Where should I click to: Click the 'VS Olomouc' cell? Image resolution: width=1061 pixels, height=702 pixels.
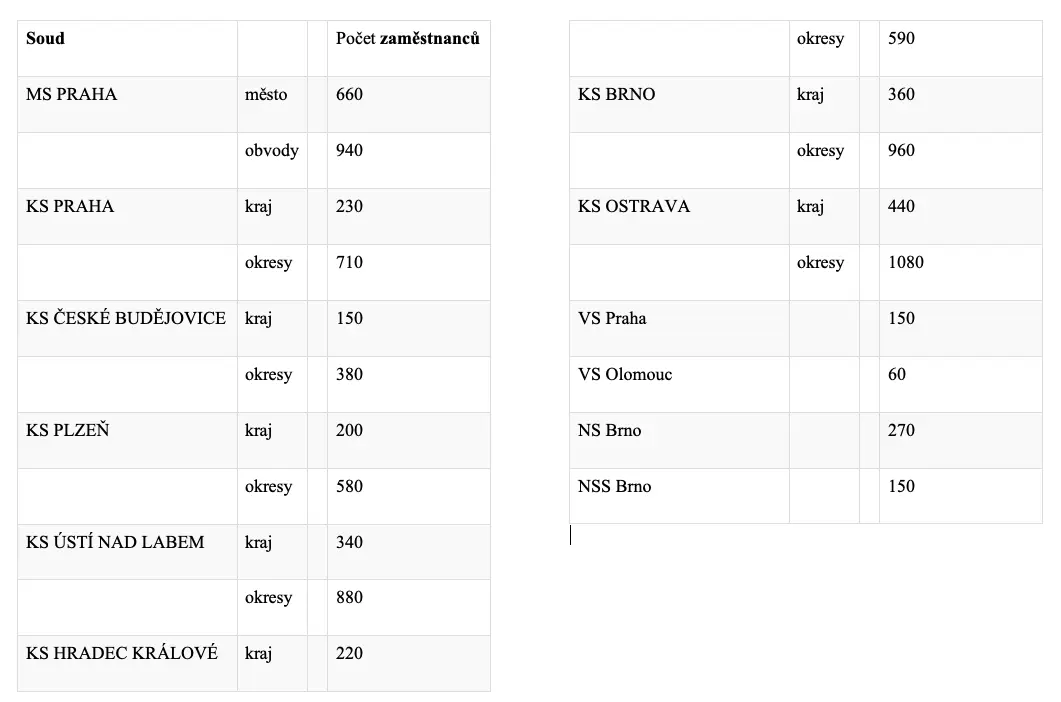pyautogui.click(x=679, y=385)
